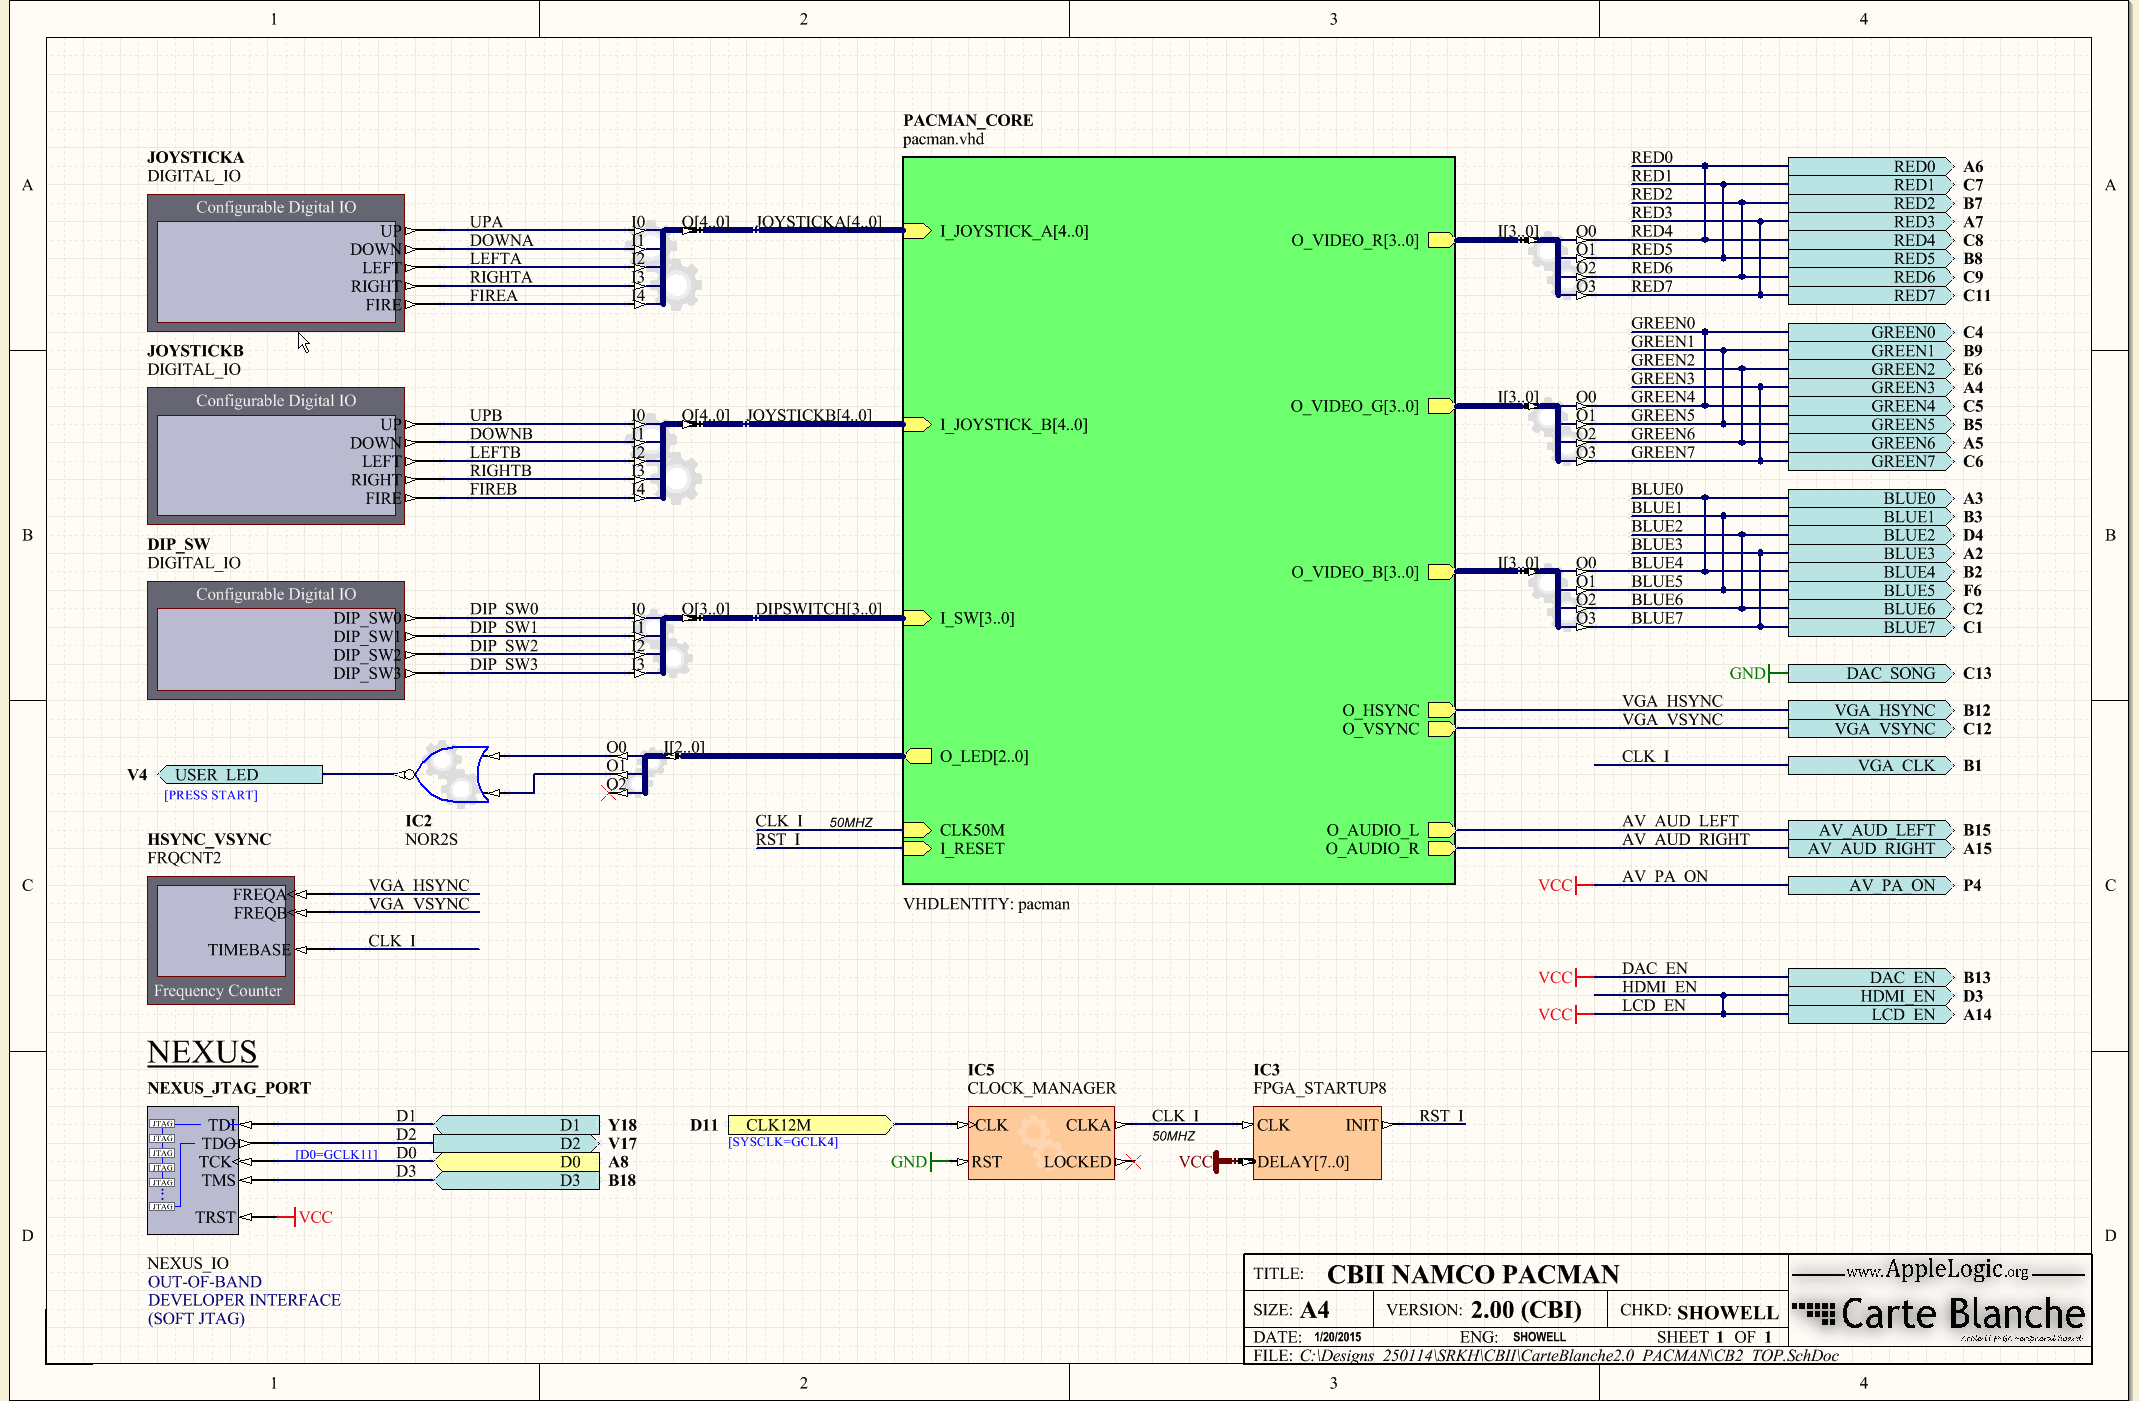Select the FPGA_STARTUP8 IC3 block

(x=1317, y=1143)
